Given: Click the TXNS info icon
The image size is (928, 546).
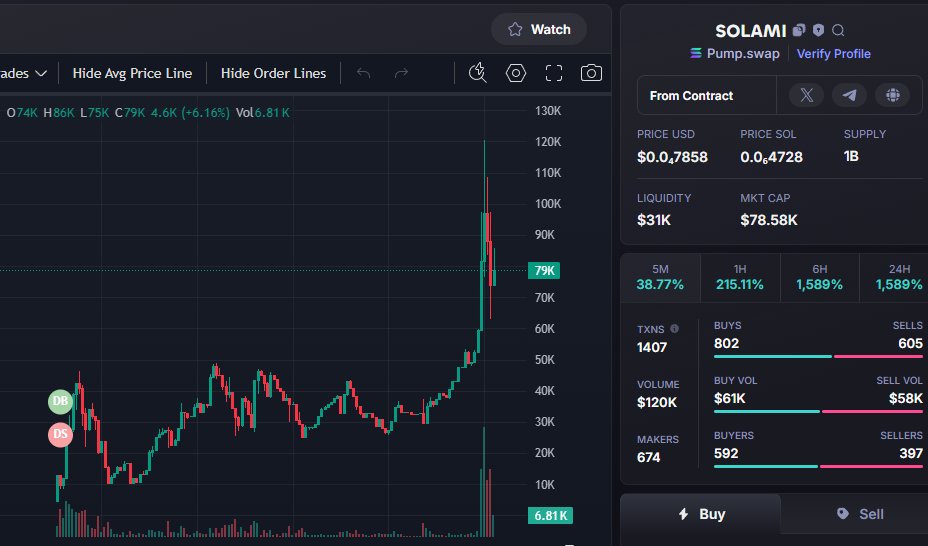Looking at the screenshot, I should [x=674, y=329].
